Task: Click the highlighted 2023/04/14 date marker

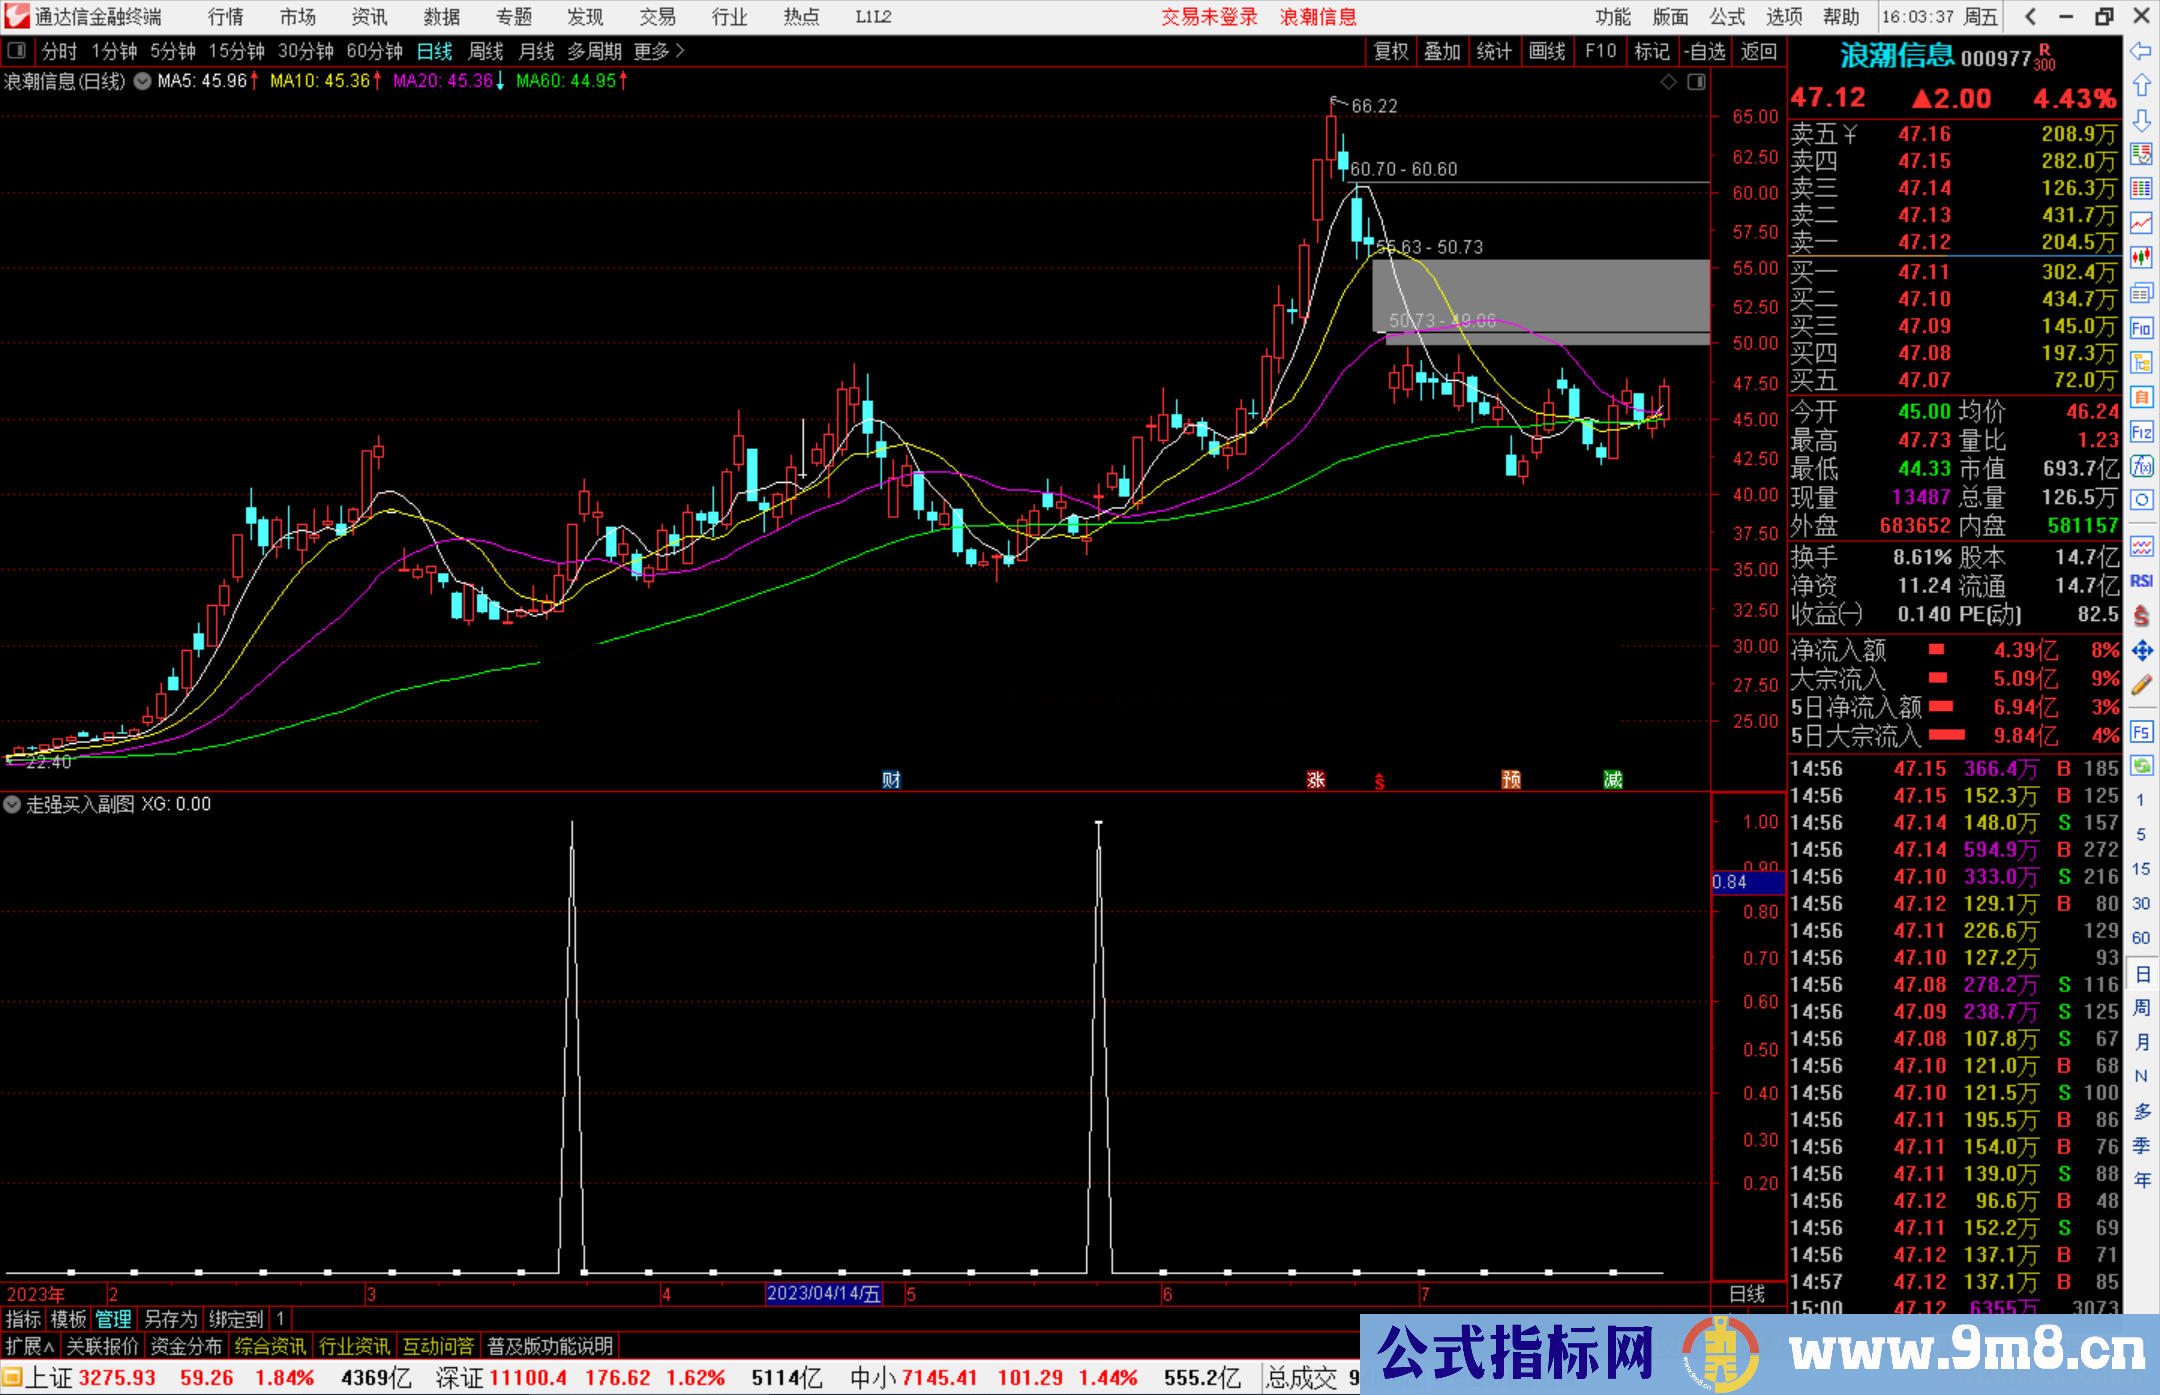Action: pyautogui.click(x=823, y=1293)
